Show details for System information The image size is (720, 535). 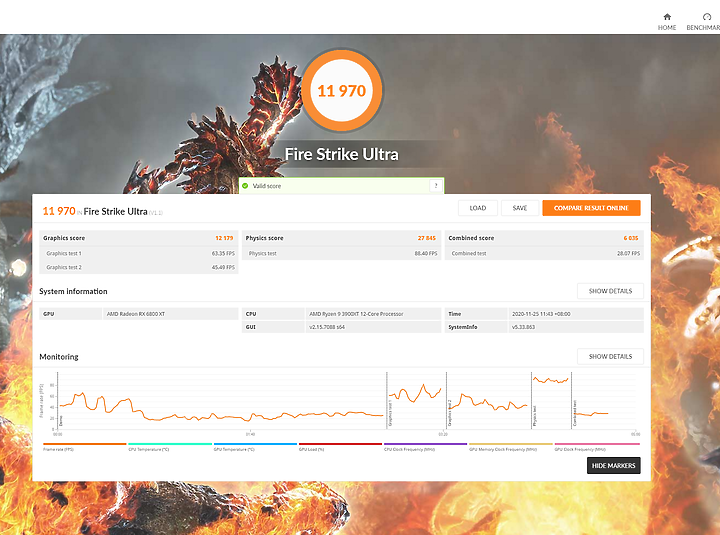coord(610,291)
